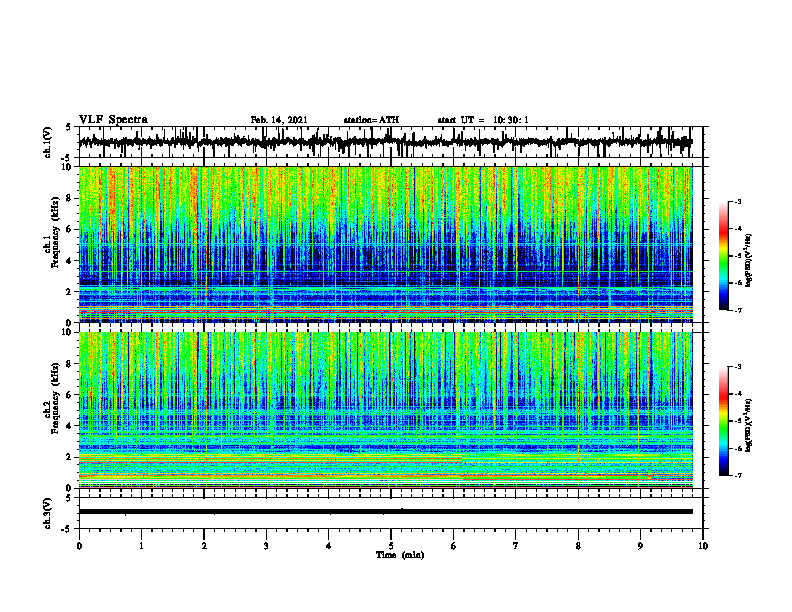
Task: Click time axis tick label "4"
Action: (x=329, y=546)
